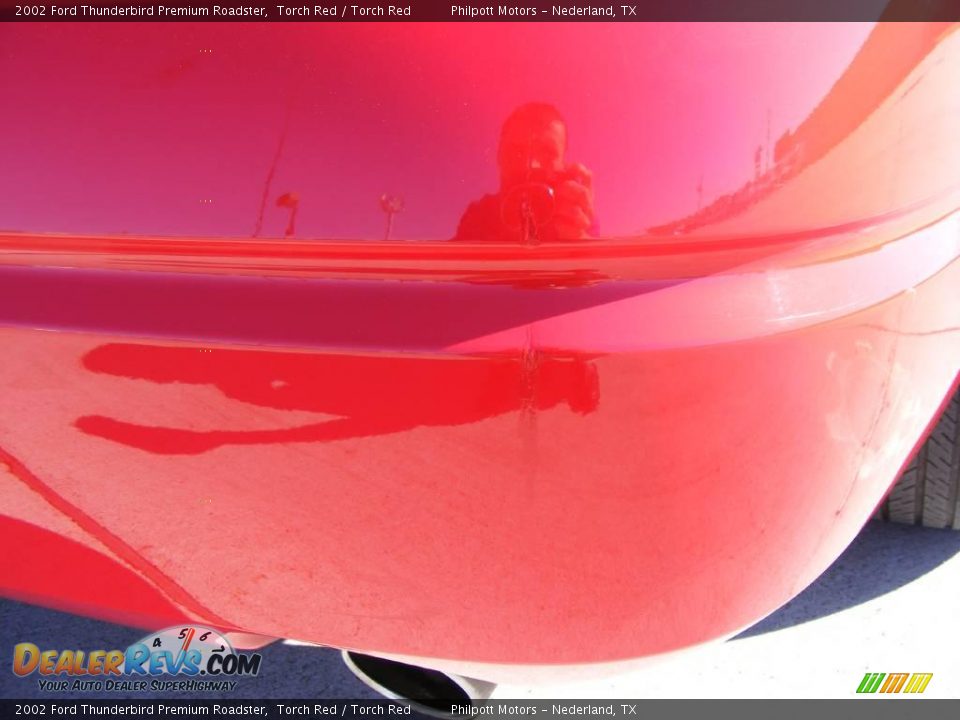
Task: Click the bottom 'Torch Red / Torch Red' caption
Action: point(343,710)
